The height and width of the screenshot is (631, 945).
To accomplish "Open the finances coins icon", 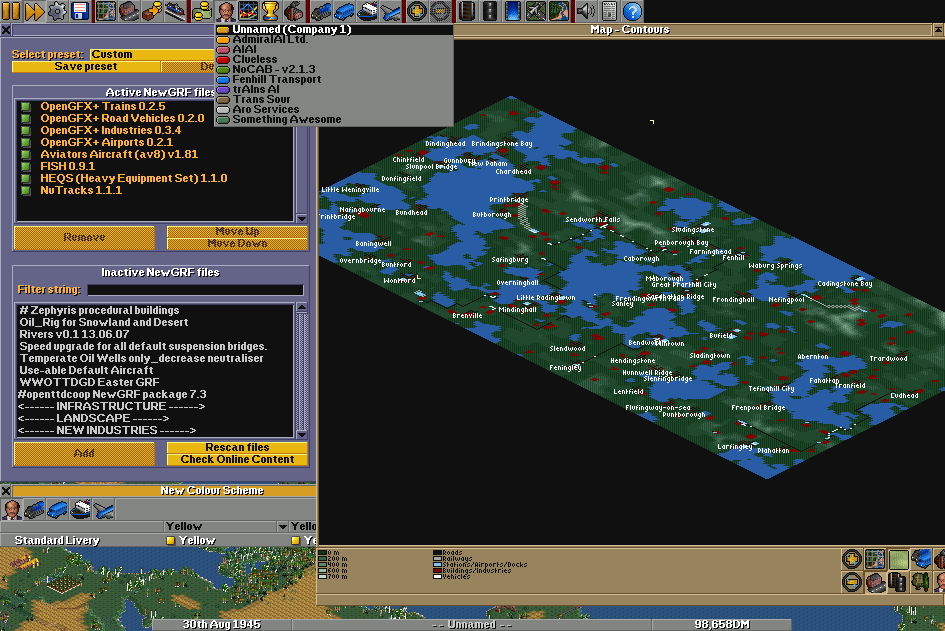I will (x=201, y=11).
